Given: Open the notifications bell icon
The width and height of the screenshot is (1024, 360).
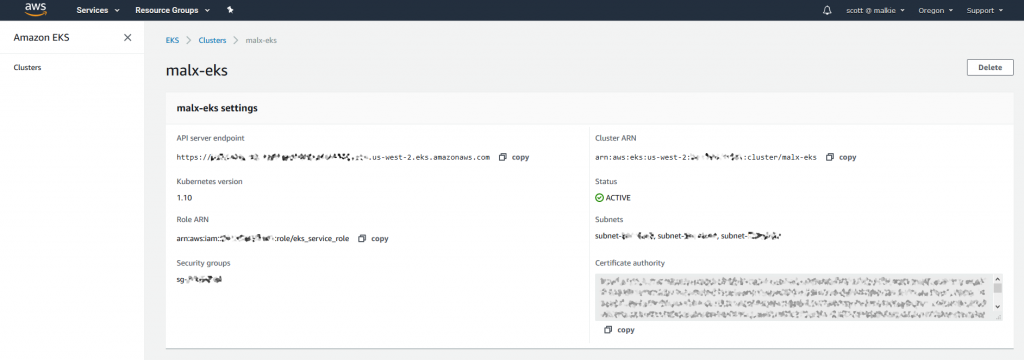Looking at the screenshot, I should pos(827,10).
